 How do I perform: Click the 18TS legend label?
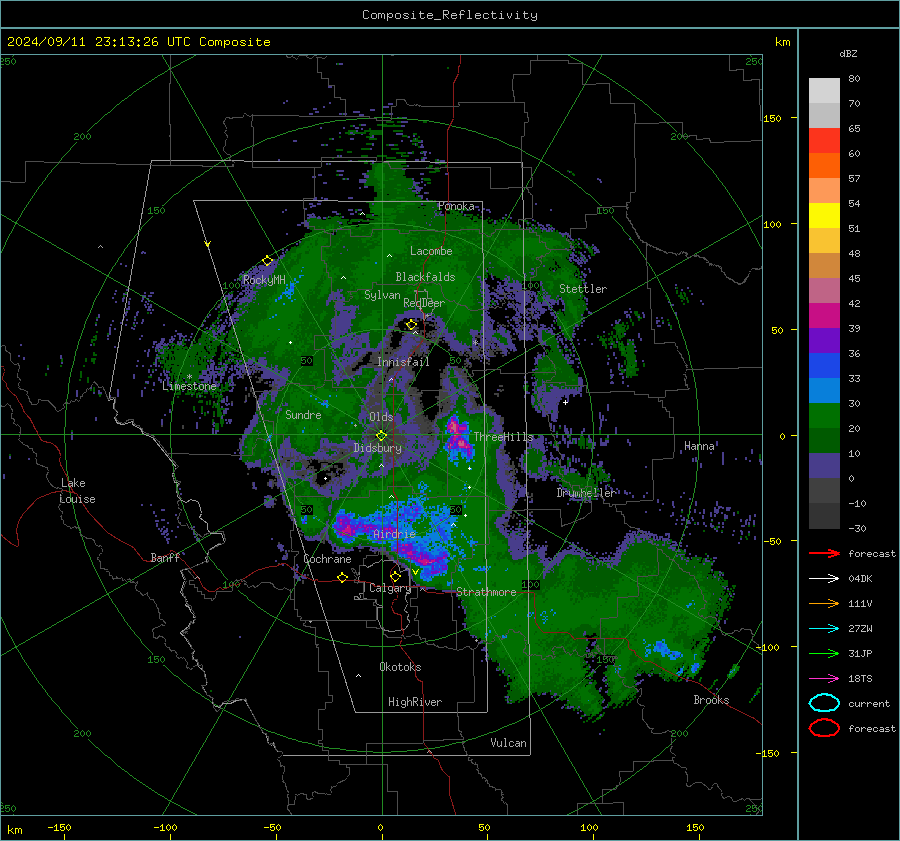[x=860, y=679]
